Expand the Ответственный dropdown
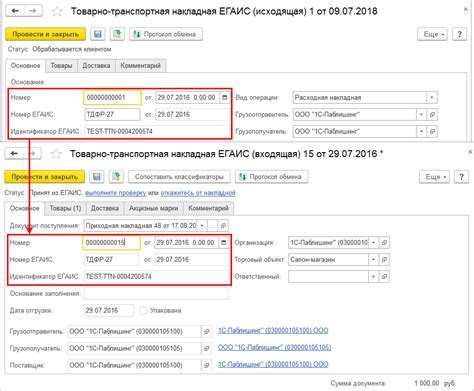The image size is (474, 391). 374,276
